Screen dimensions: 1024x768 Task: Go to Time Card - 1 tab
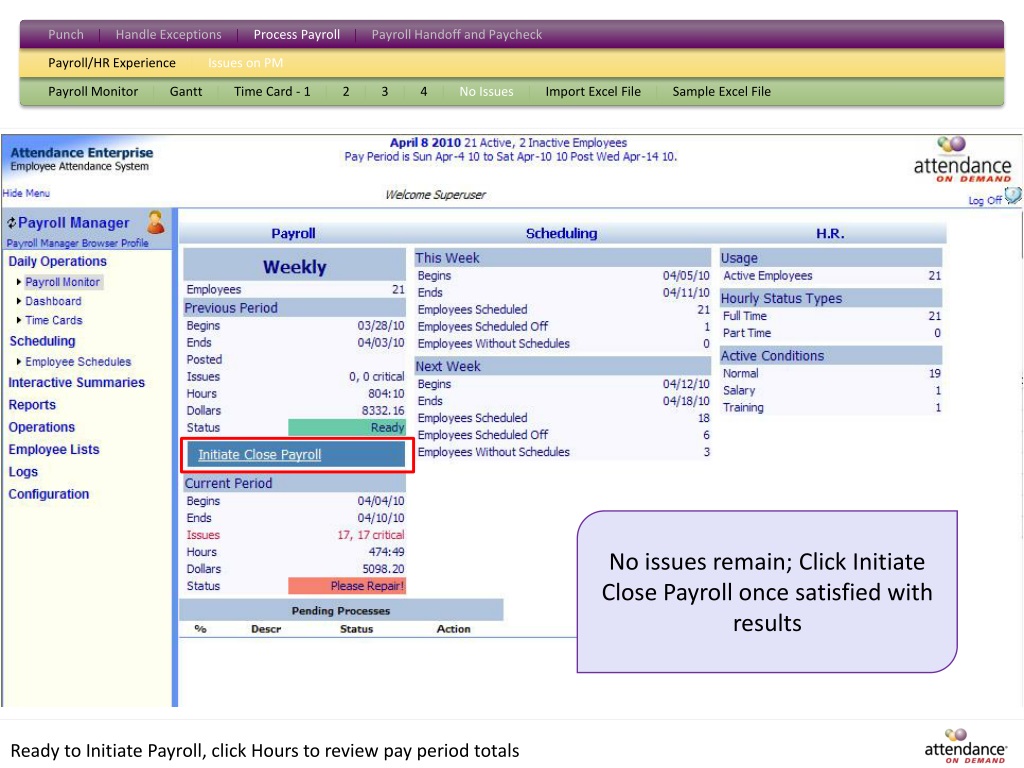(272, 91)
